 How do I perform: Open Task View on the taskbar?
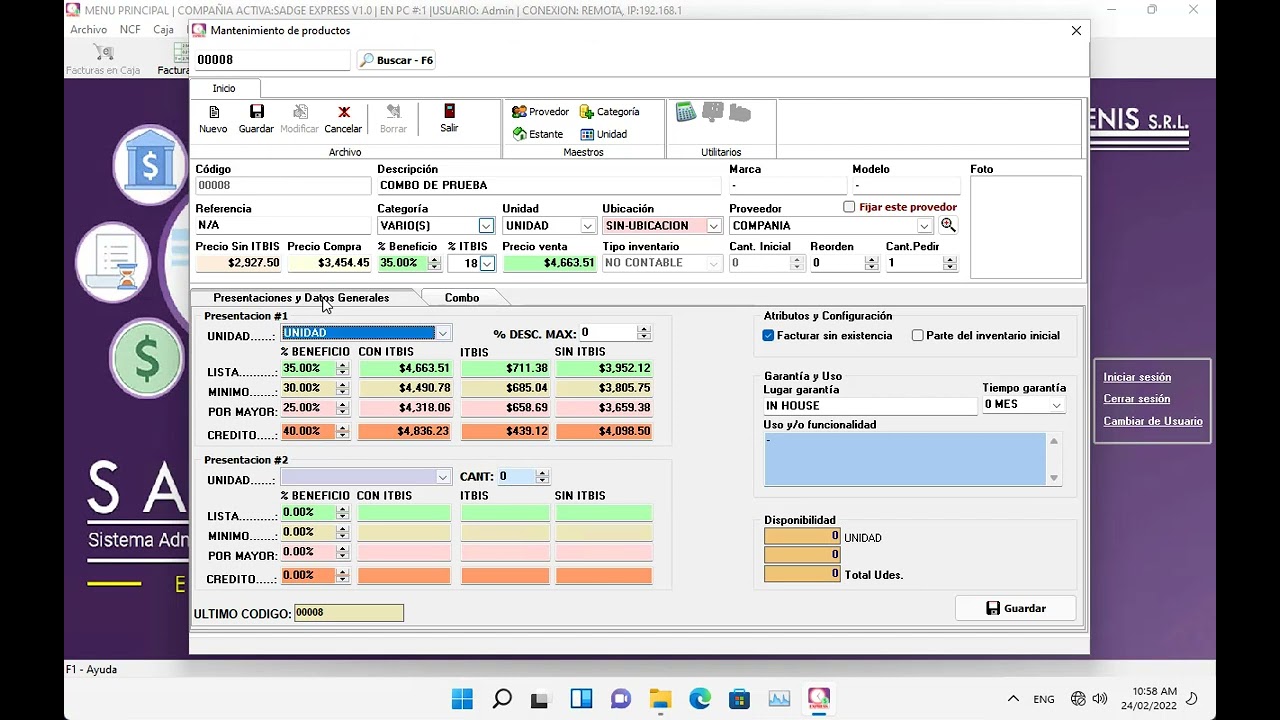[541, 698]
